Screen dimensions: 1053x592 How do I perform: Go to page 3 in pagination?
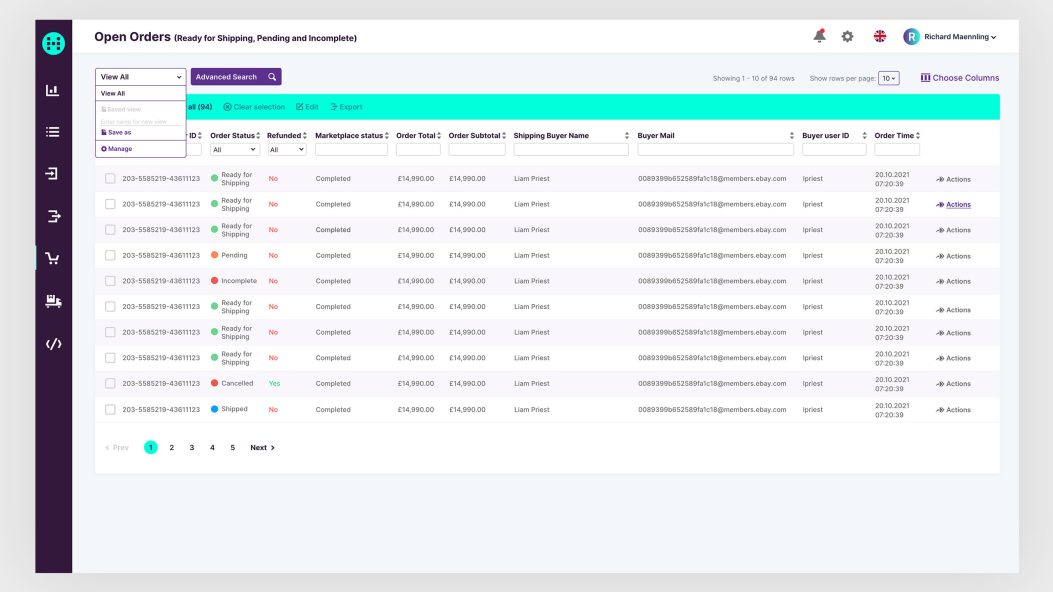click(192, 448)
